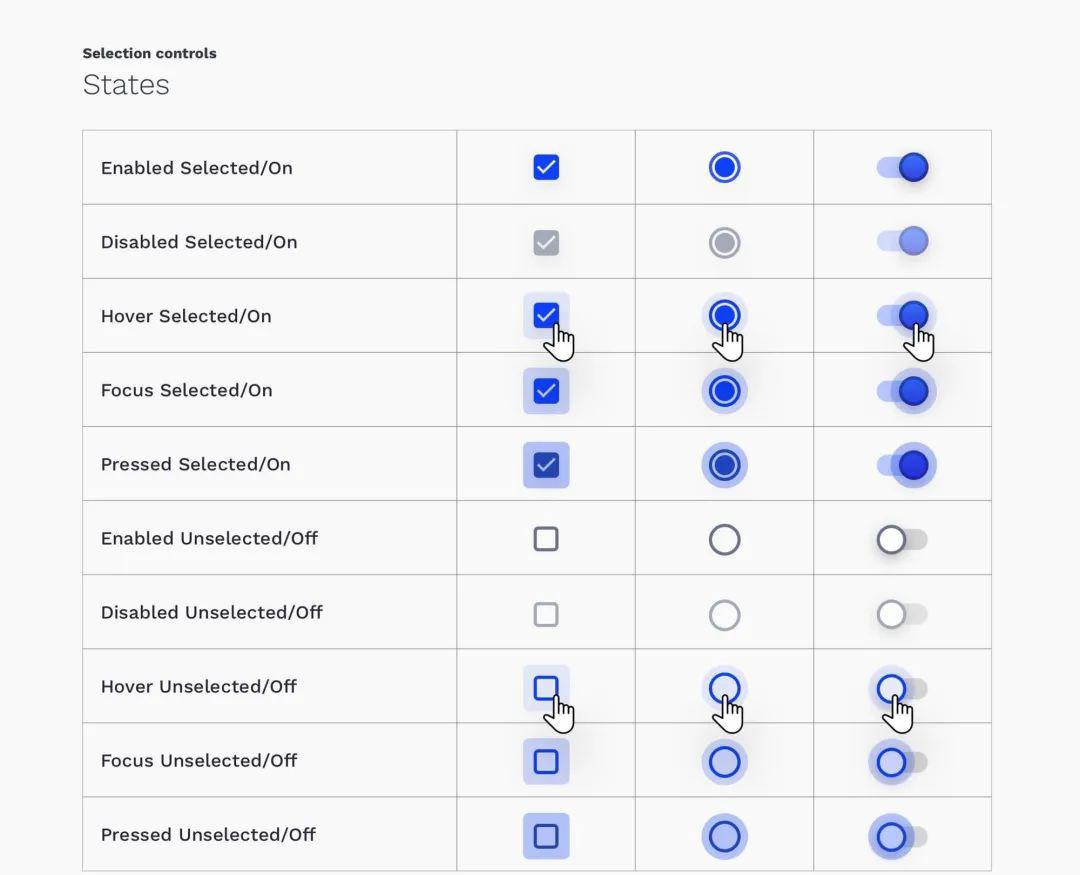Image resolution: width=1080 pixels, height=875 pixels.
Task: Click the Hover Selected/On row label
Action: point(186,316)
